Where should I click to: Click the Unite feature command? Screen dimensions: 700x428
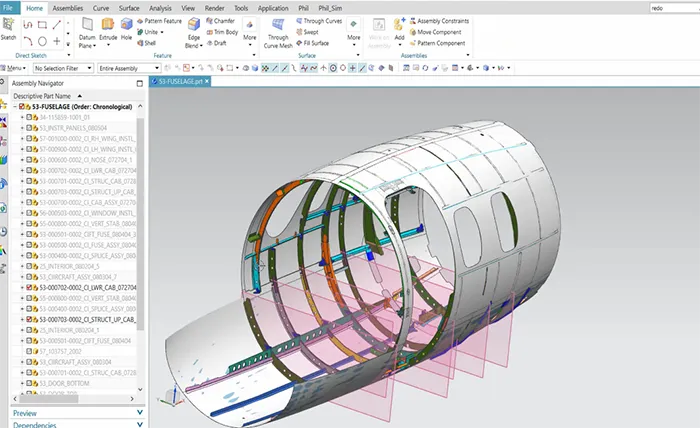(147, 32)
